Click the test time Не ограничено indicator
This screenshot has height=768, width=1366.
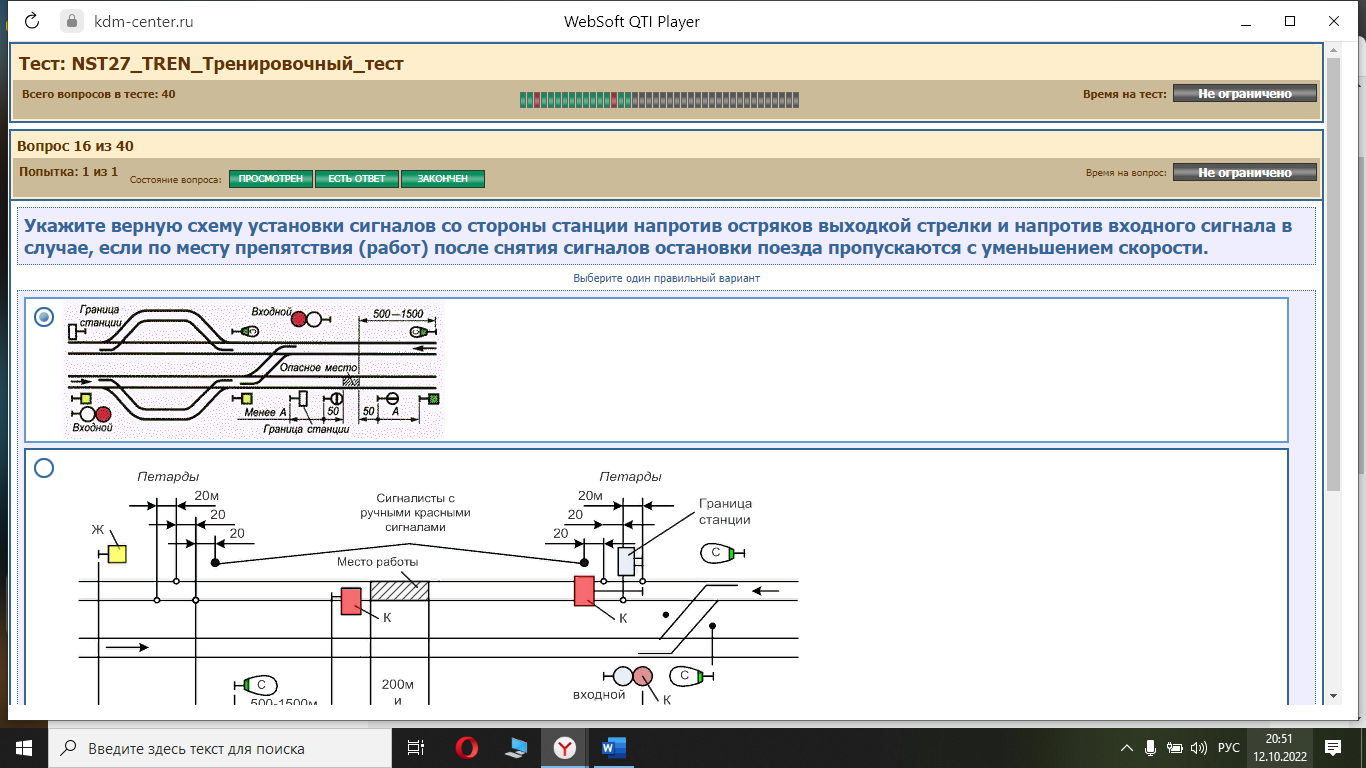[x=1245, y=94]
